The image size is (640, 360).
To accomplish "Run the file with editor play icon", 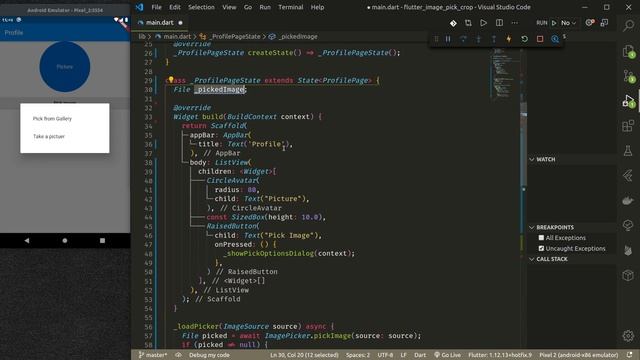I will [483, 23].
